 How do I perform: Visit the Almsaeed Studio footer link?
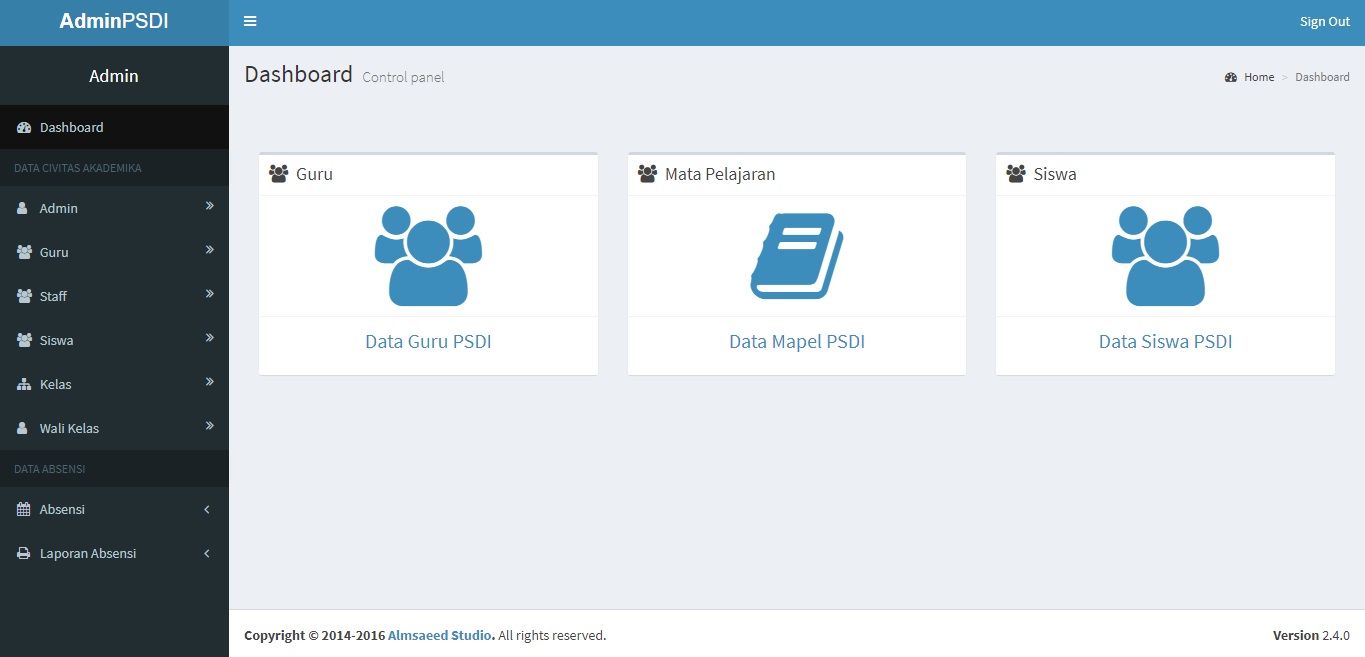(439, 636)
